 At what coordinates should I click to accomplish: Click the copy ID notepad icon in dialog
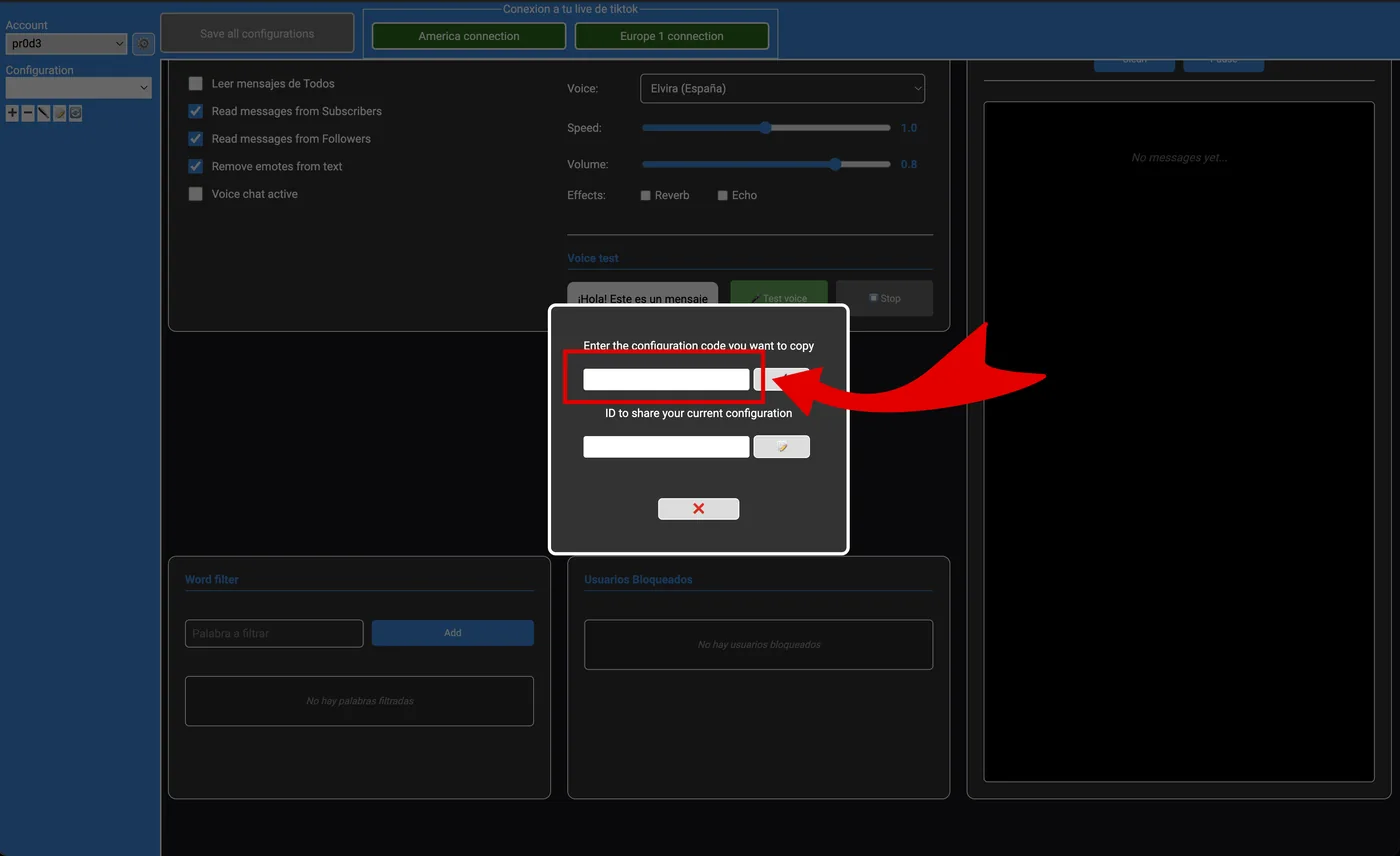point(781,447)
